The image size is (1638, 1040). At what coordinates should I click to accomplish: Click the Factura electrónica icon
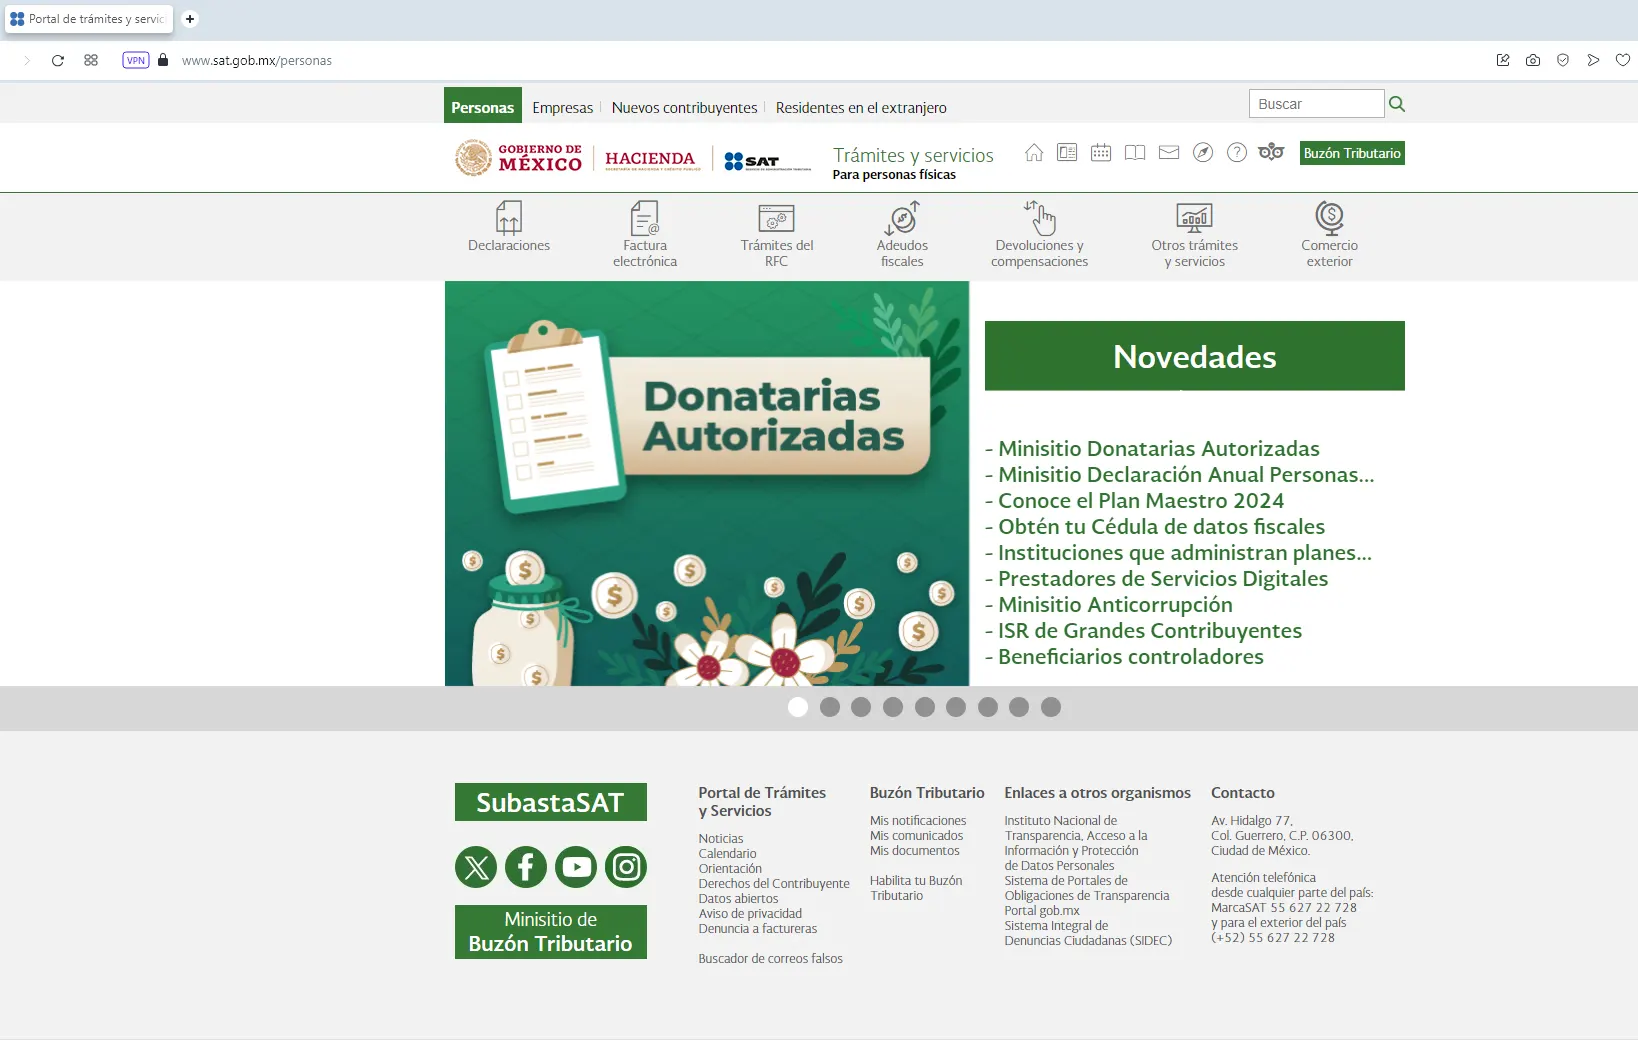(x=644, y=219)
